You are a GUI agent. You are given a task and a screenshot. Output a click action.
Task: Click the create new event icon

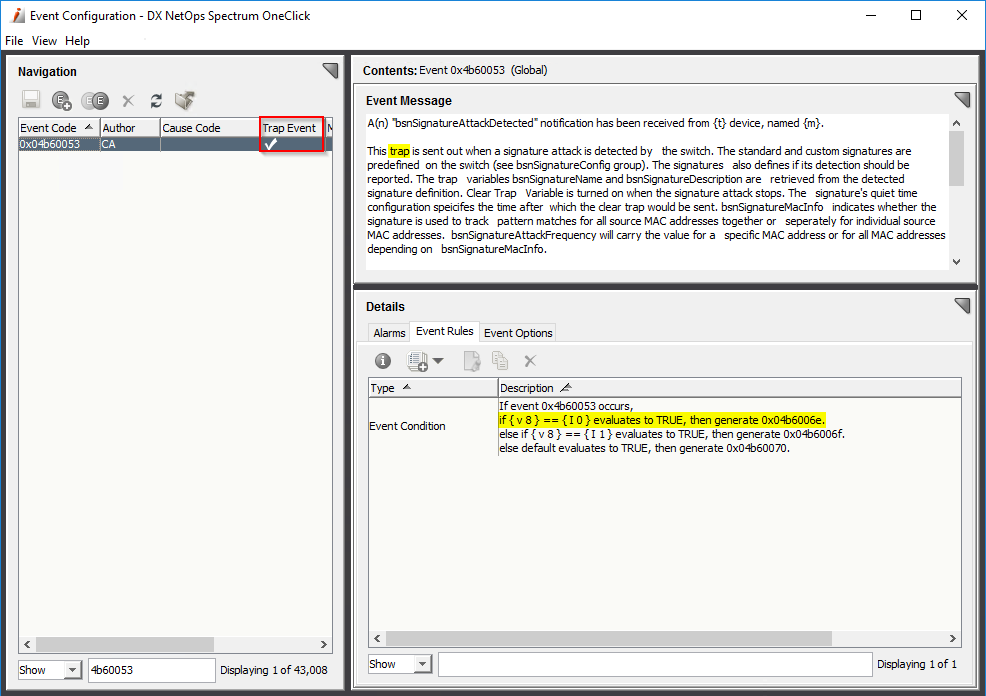[62, 101]
